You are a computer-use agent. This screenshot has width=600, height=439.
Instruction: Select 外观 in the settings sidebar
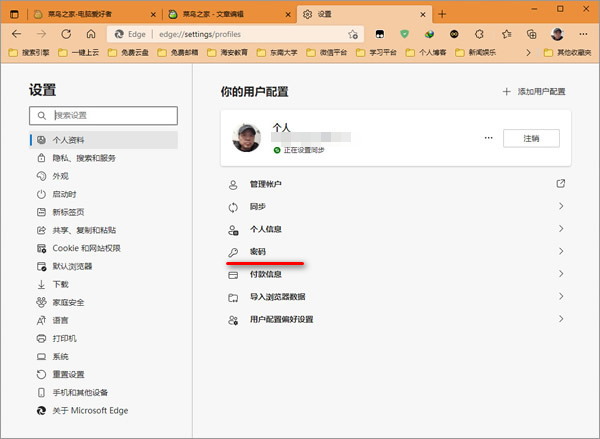pyautogui.click(x=60, y=176)
